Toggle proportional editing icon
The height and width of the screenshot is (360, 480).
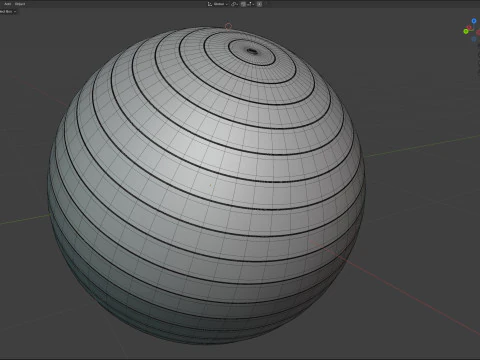(259, 4)
